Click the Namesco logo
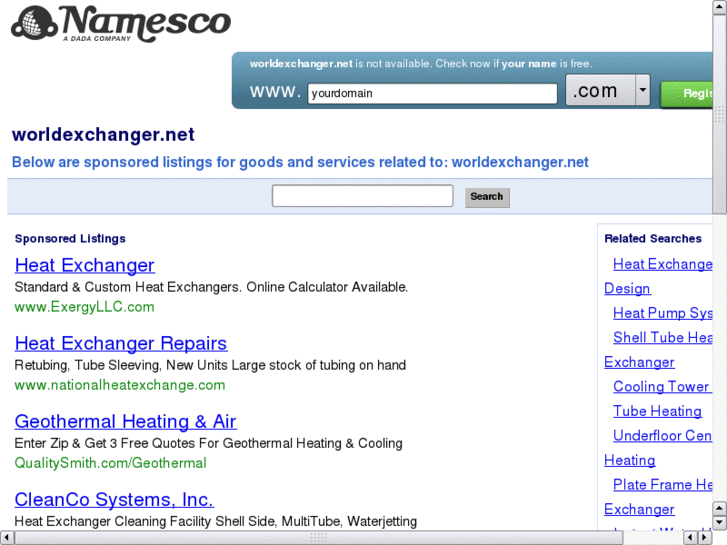The image size is (727, 545). pyautogui.click(x=121, y=24)
